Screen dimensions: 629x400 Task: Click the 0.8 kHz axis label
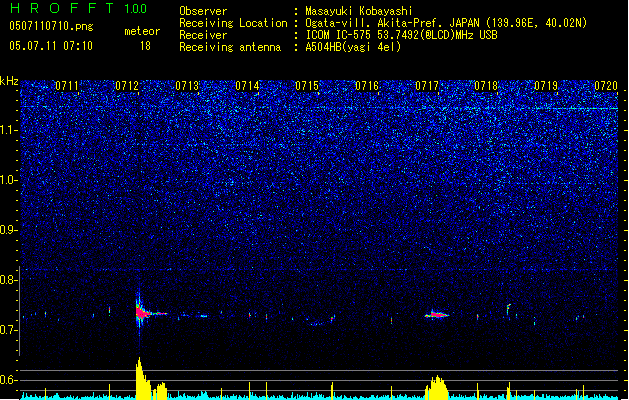point(9,280)
